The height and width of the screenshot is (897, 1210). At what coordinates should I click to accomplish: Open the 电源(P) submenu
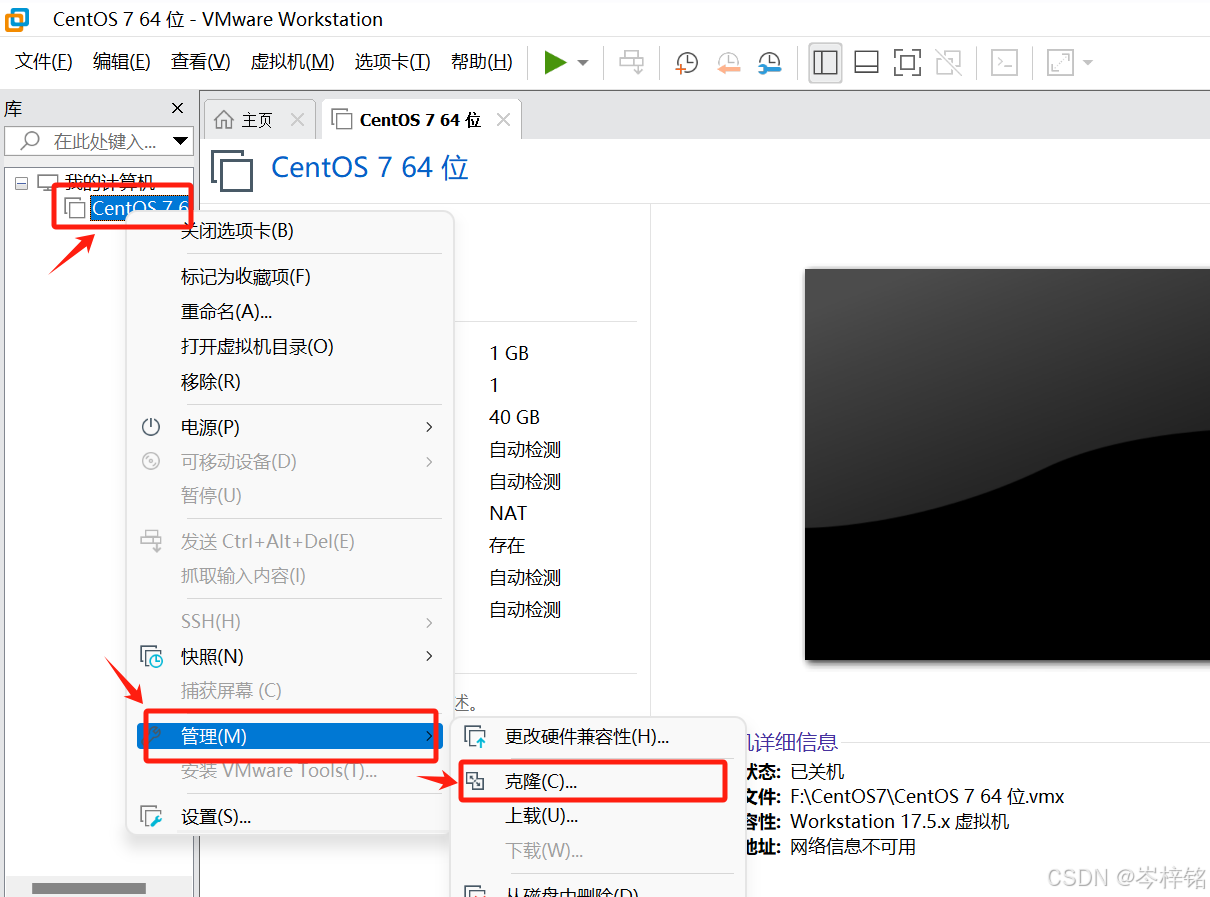pyautogui.click(x=289, y=427)
